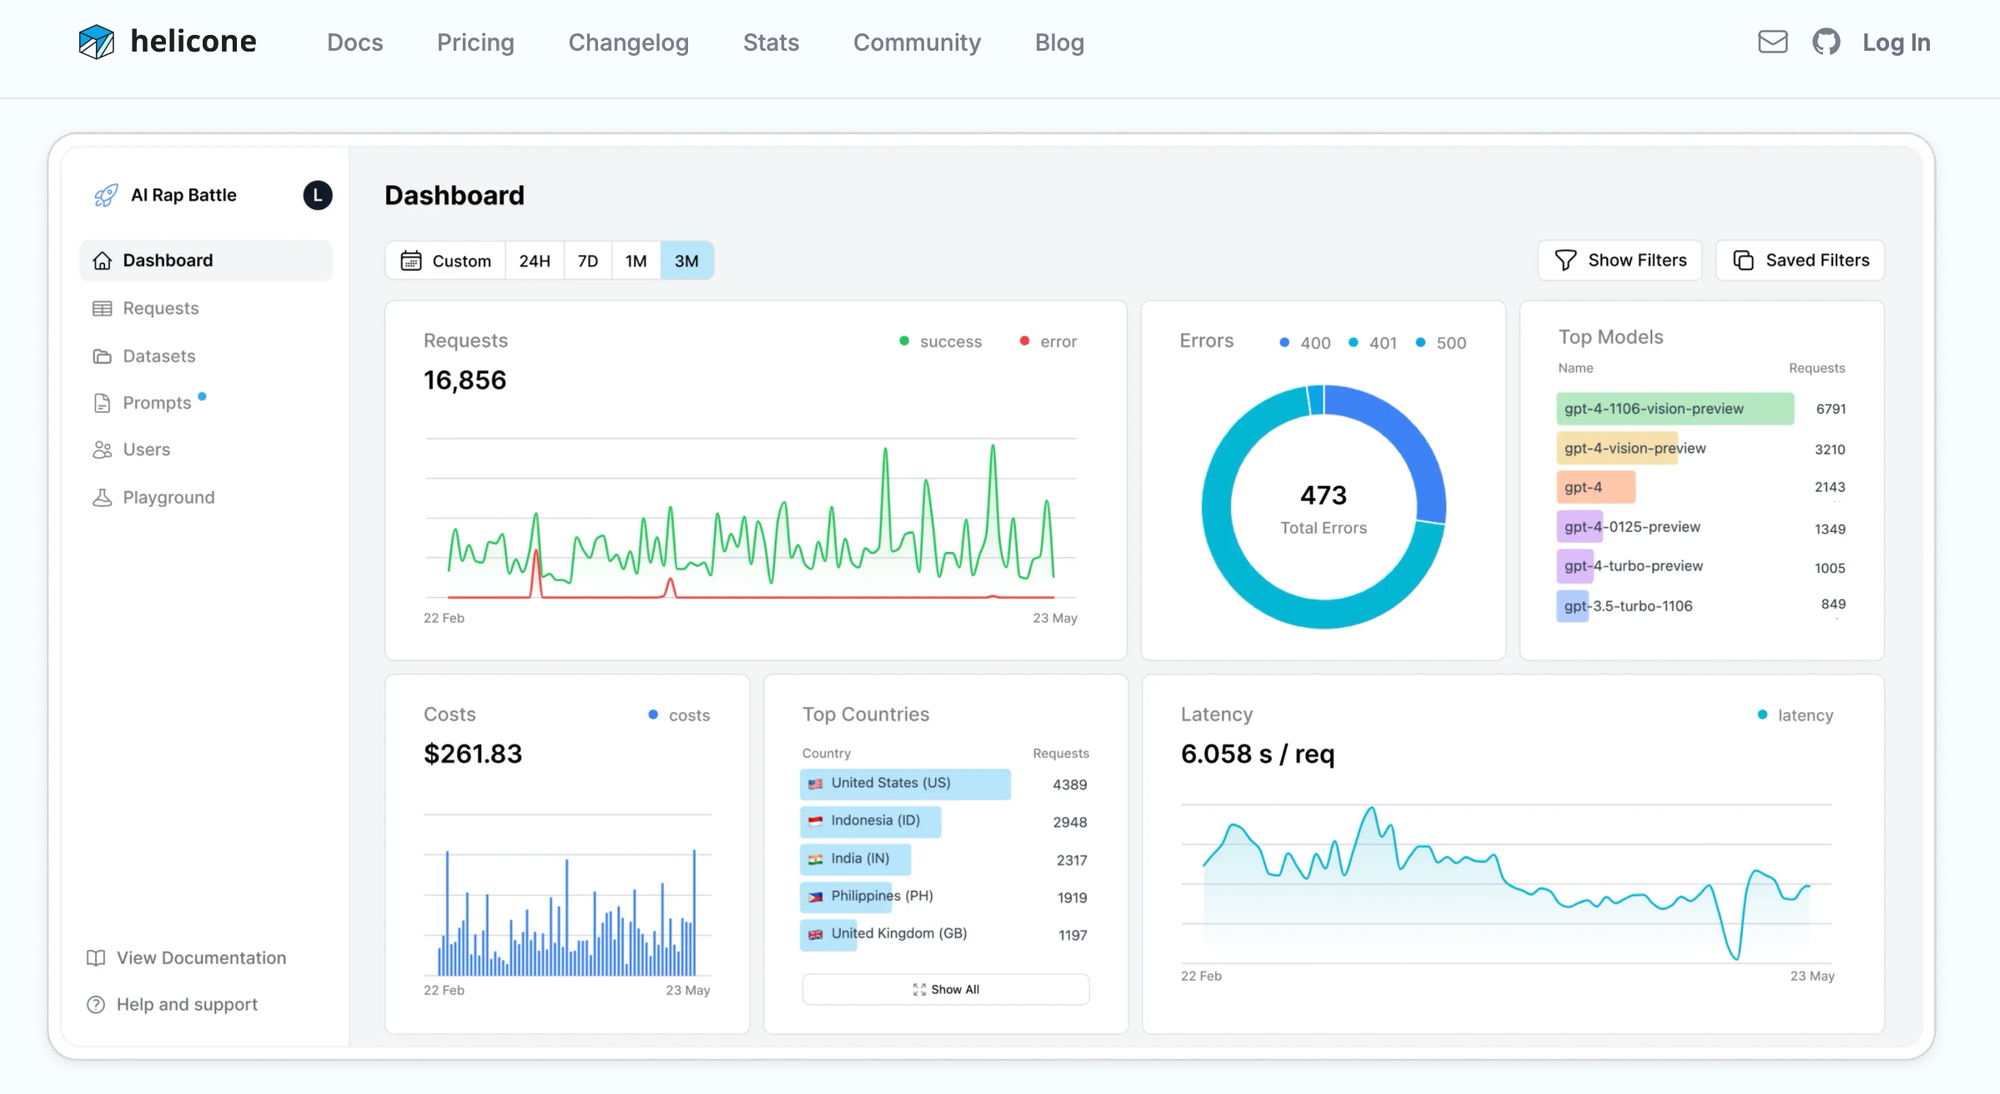This screenshot has width=2000, height=1094.
Task: Click Show All under Top Countries
Action: [x=945, y=989]
